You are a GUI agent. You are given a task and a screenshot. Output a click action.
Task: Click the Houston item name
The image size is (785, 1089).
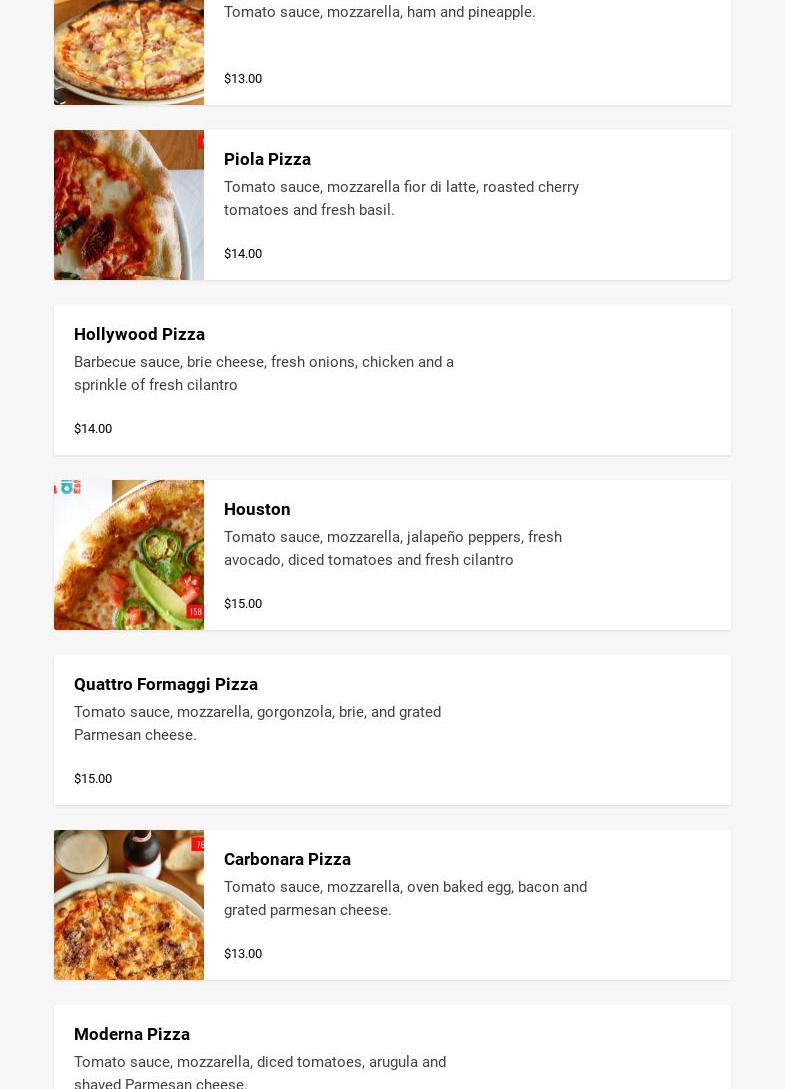click(257, 509)
